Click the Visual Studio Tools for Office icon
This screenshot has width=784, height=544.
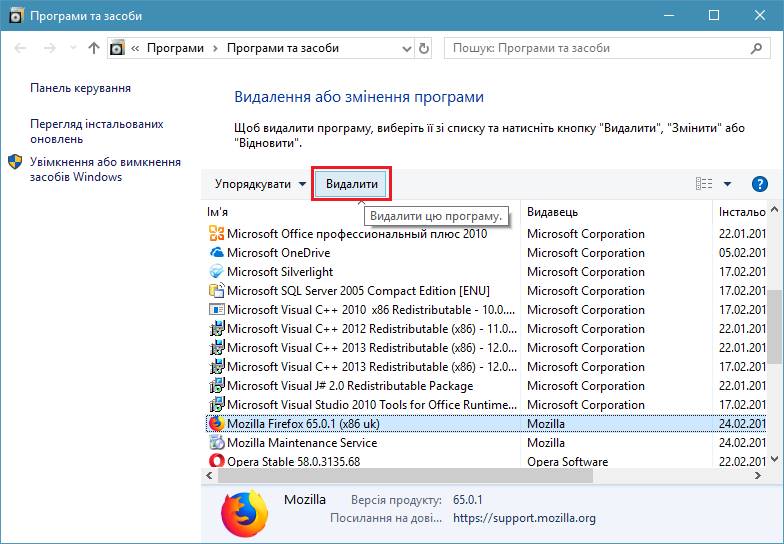click(216, 404)
